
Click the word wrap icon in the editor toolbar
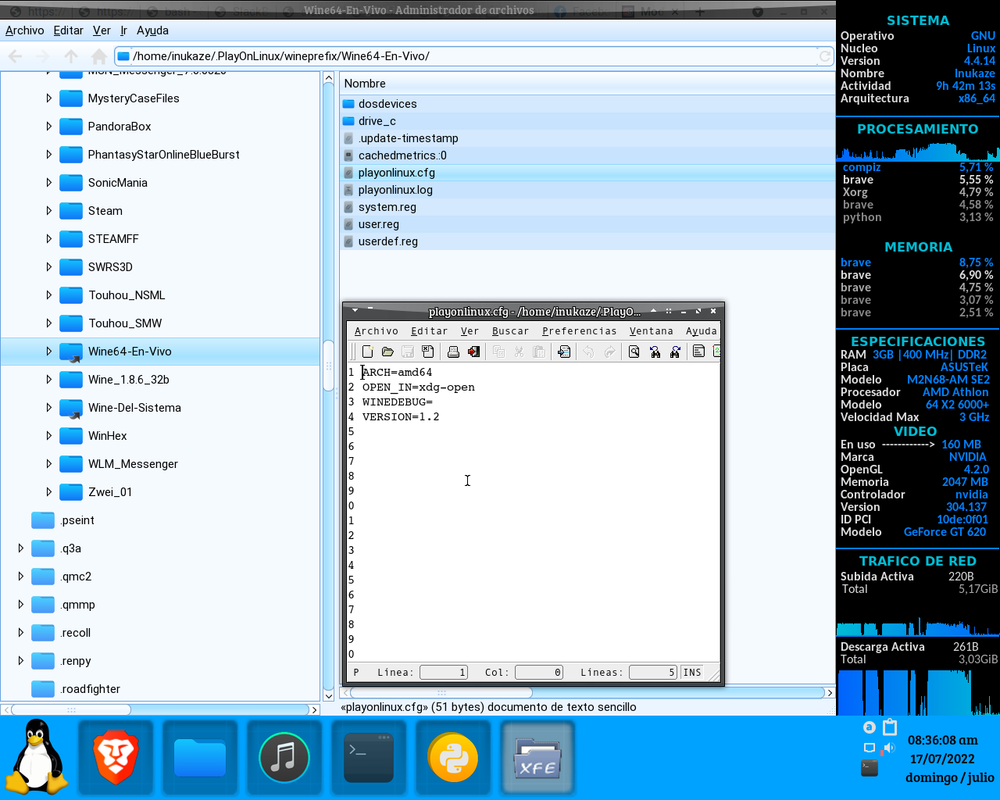[x=699, y=352]
